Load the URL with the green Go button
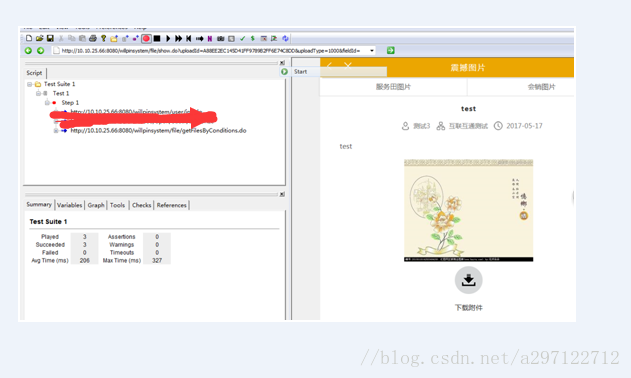 (x=390, y=50)
